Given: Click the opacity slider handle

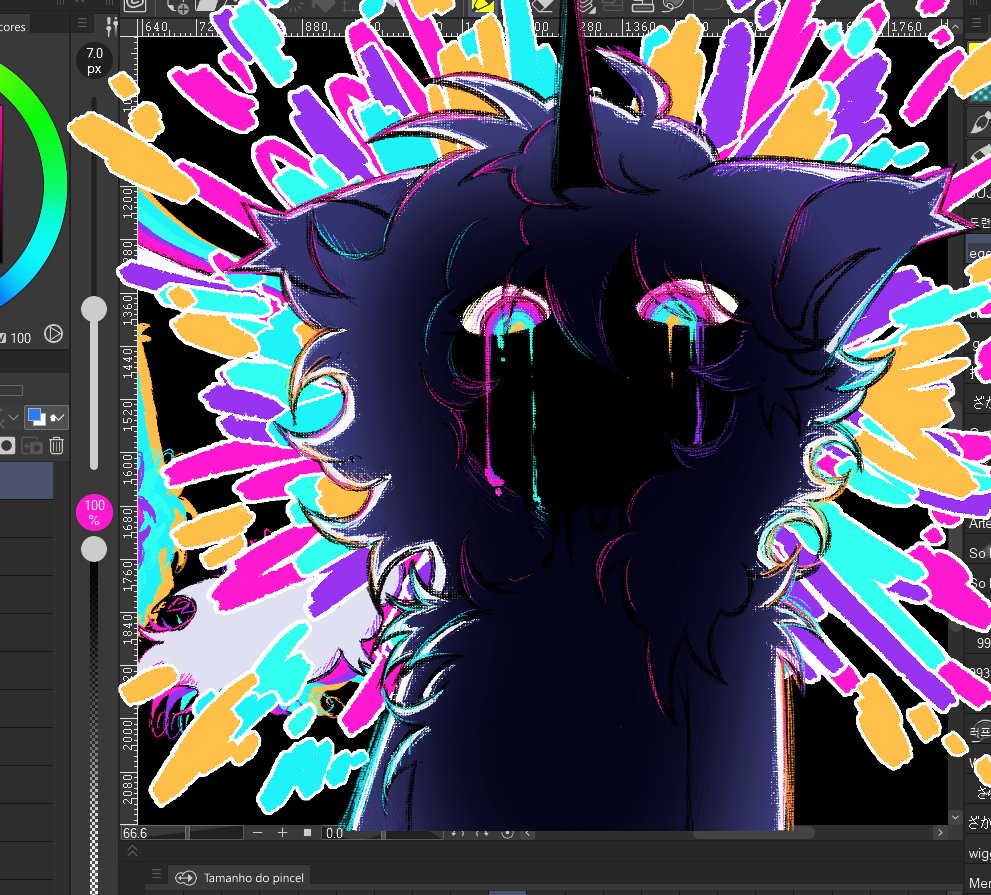Looking at the screenshot, I should [94, 549].
